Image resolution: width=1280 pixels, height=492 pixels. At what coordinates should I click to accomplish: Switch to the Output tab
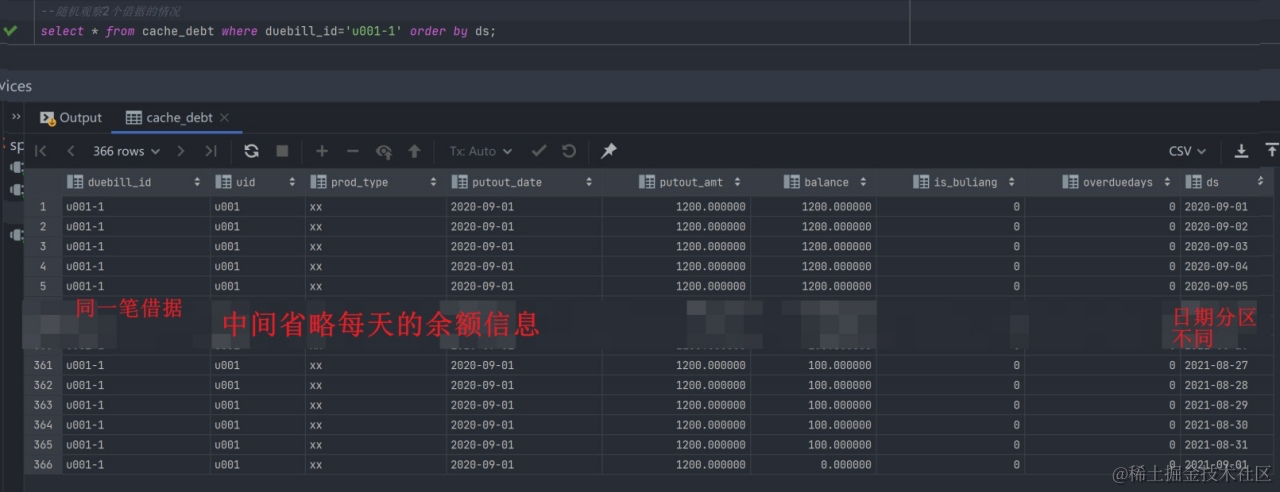point(71,117)
